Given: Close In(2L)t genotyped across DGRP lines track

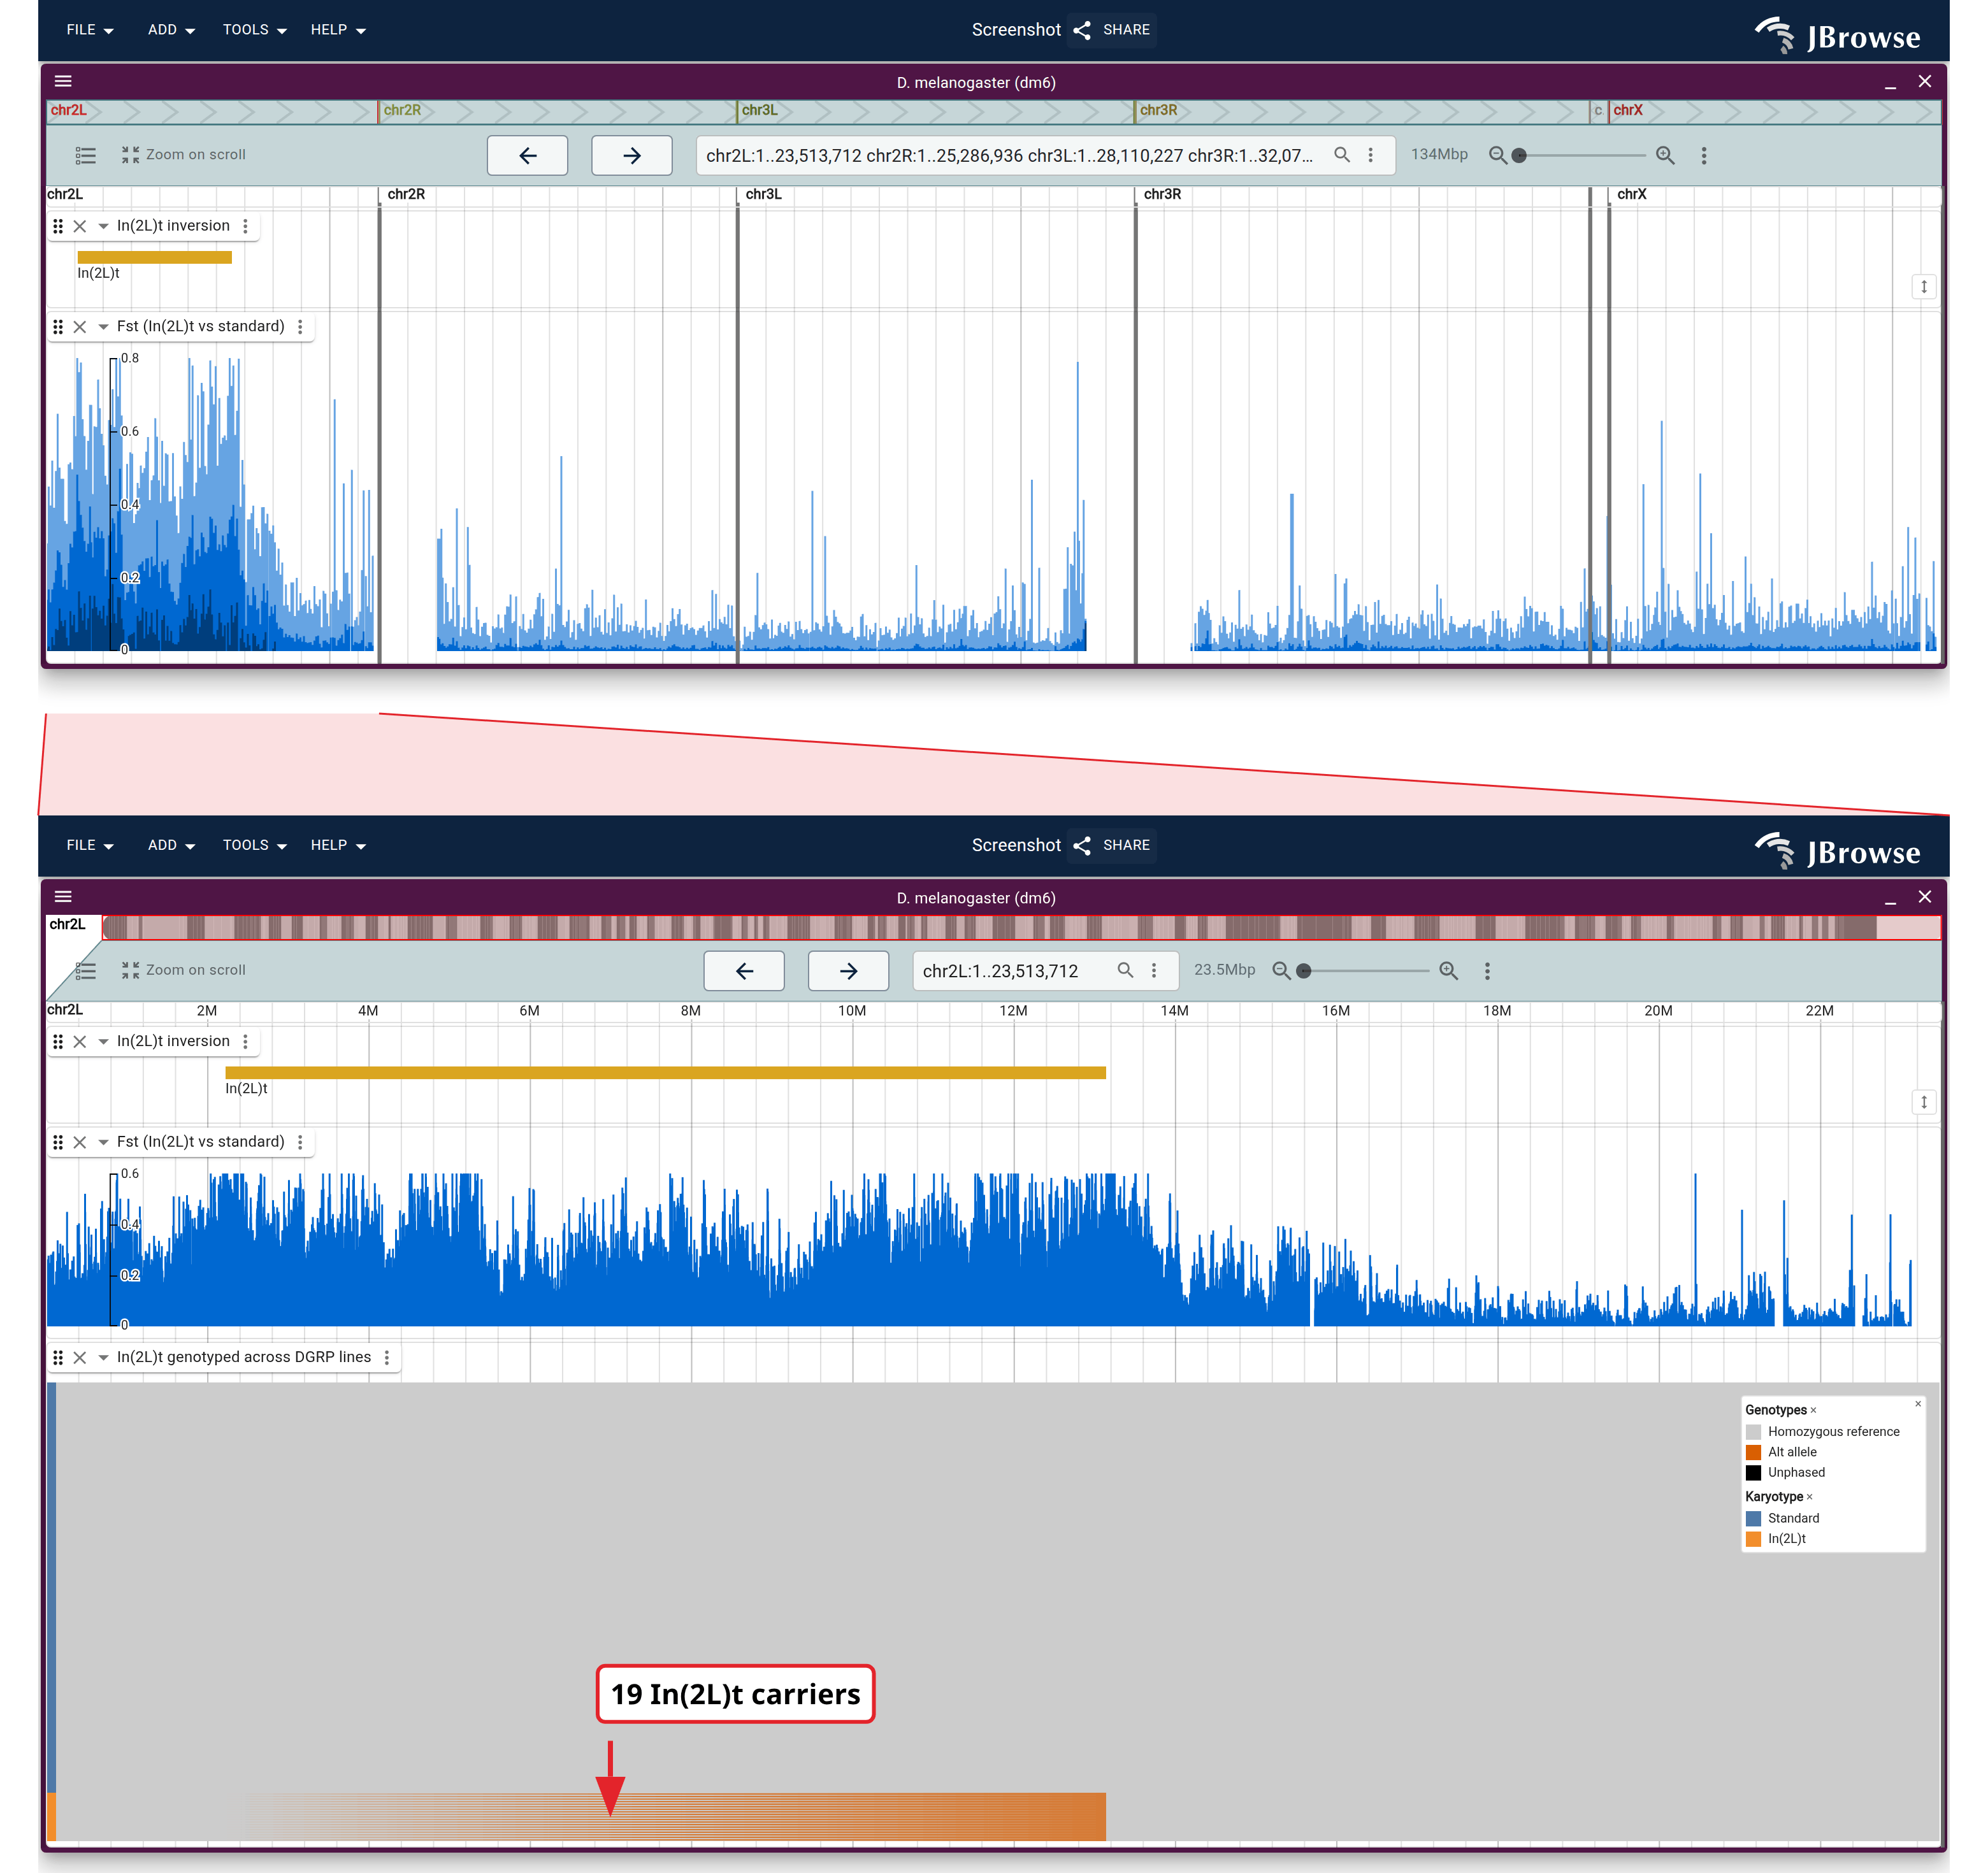Looking at the screenshot, I should pos(80,1357).
